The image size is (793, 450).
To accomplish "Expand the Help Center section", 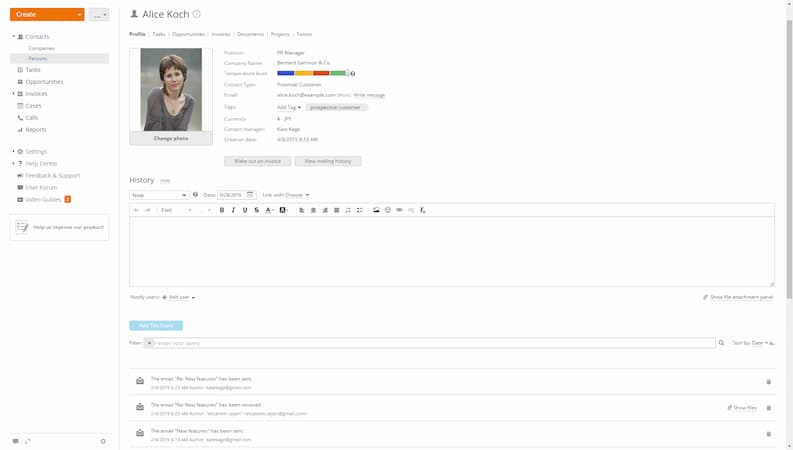I will pyautogui.click(x=14, y=163).
